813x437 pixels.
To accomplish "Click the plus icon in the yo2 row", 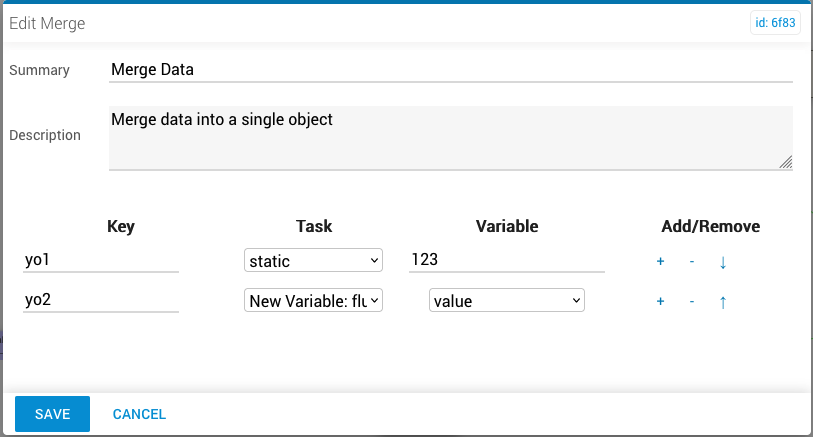I will [x=660, y=302].
